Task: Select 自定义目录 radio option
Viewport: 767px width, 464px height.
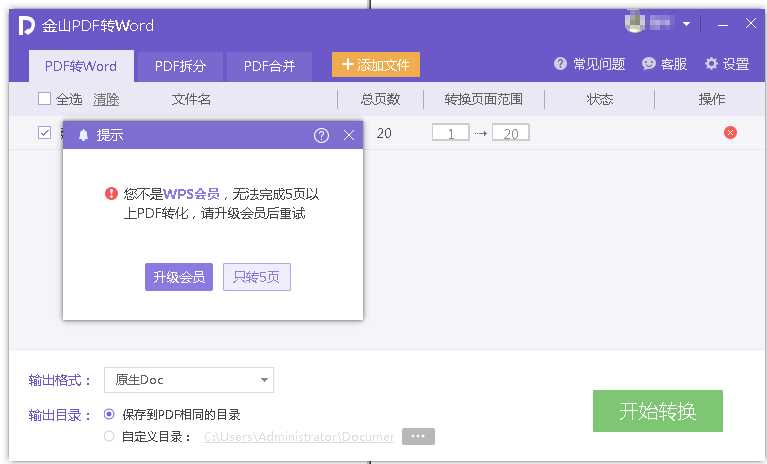Action: point(110,436)
